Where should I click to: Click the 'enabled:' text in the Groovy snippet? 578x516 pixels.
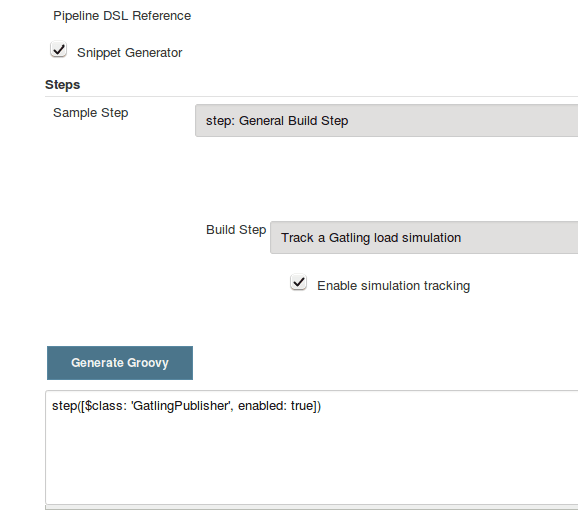tap(262, 406)
